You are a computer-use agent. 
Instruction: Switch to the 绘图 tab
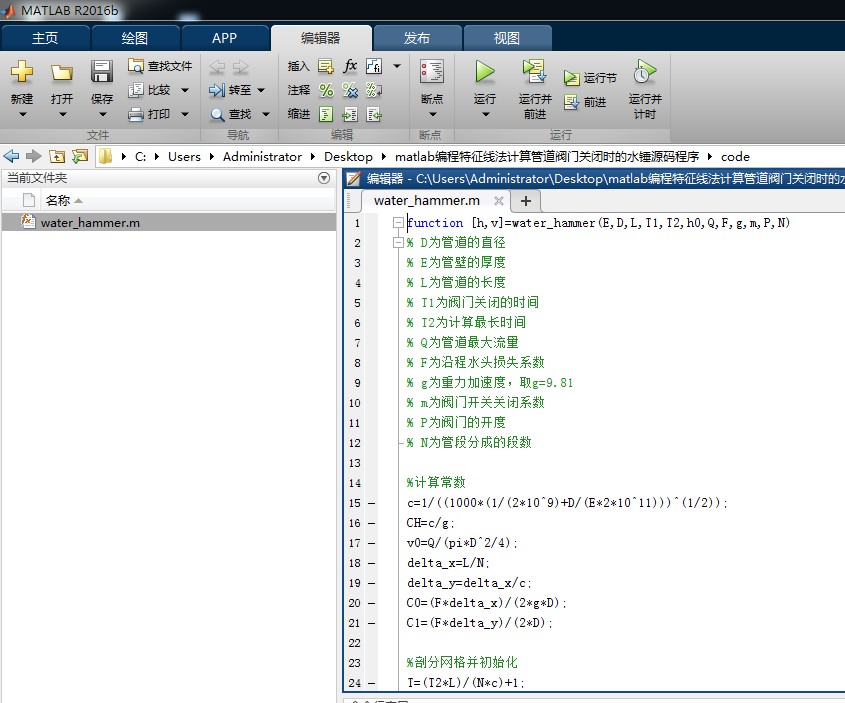135,38
